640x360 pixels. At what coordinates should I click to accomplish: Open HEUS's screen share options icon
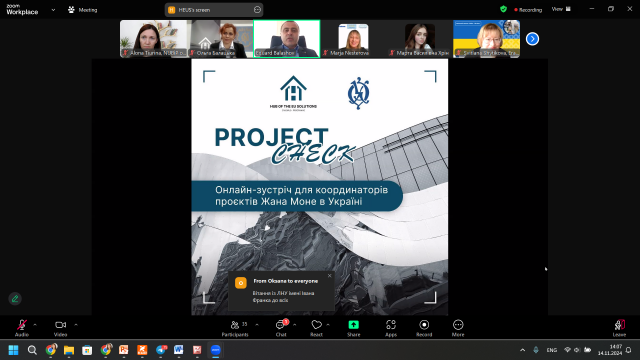click(257, 10)
